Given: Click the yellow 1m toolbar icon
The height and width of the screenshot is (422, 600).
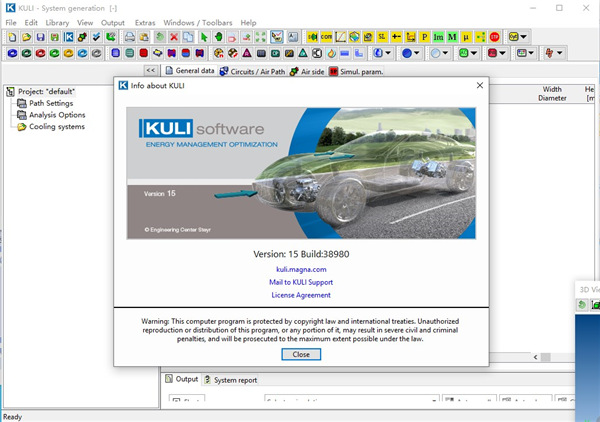Looking at the screenshot, I should (438, 37).
